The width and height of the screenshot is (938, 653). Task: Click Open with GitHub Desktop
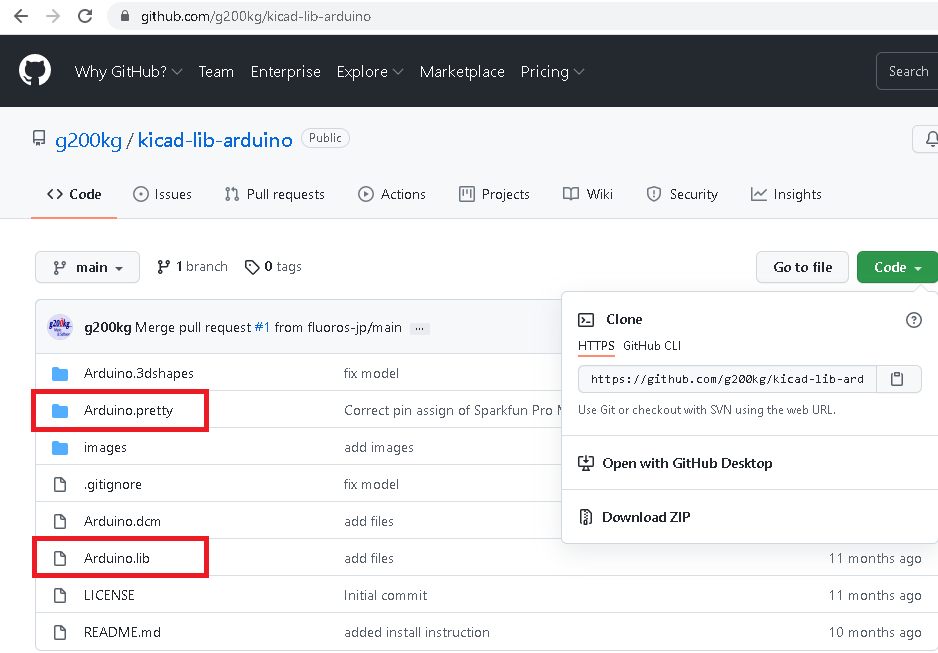coord(675,463)
